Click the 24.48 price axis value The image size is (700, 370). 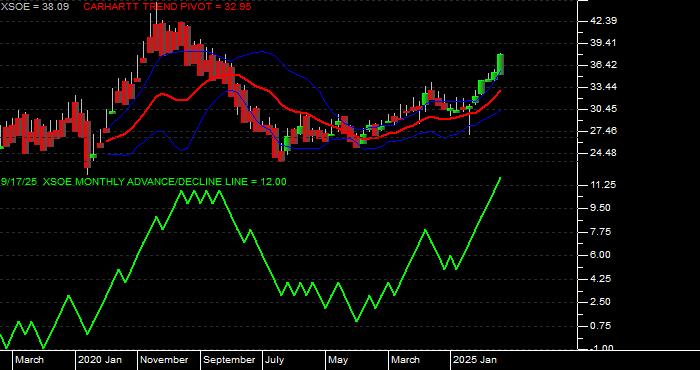[x=604, y=153]
